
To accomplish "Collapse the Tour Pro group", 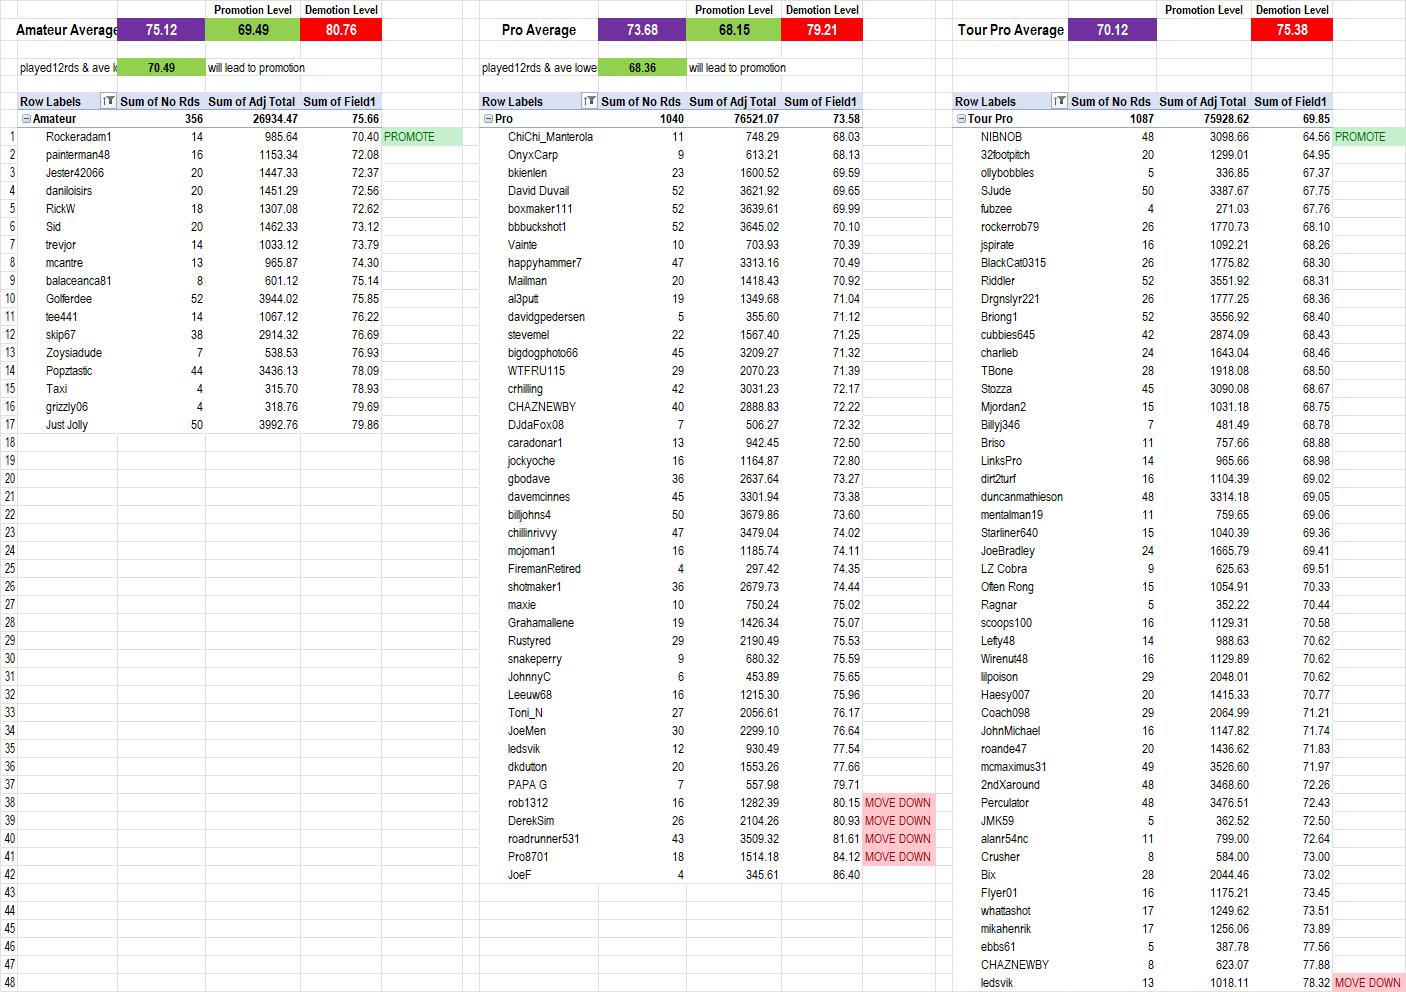I will (961, 119).
